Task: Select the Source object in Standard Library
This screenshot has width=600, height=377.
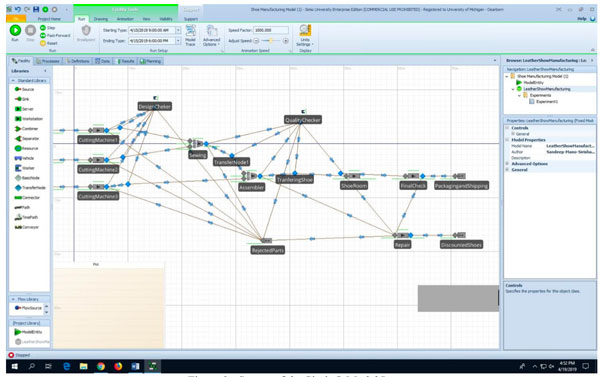Action: (24, 89)
